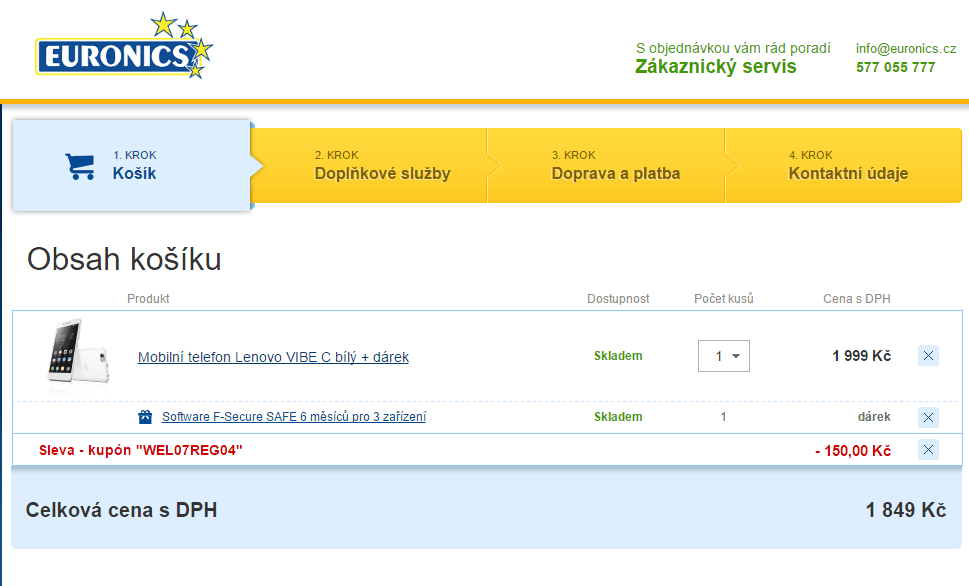Click the Skladem status for F-Secure software

[618, 417]
